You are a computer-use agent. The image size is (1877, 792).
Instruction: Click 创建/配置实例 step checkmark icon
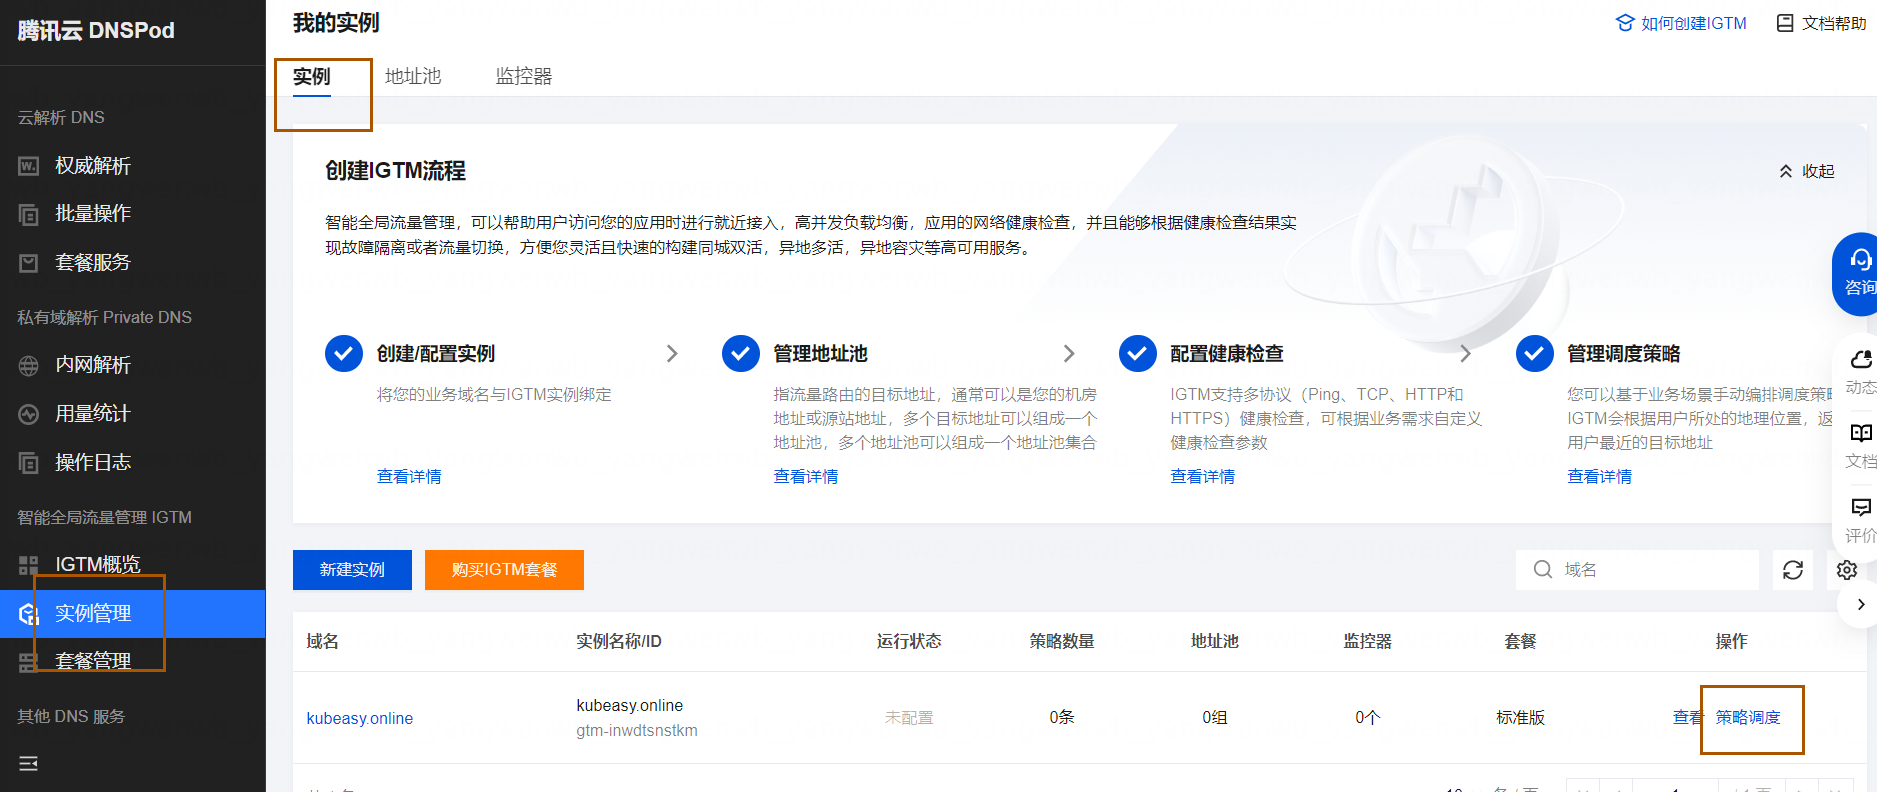click(x=344, y=353)
